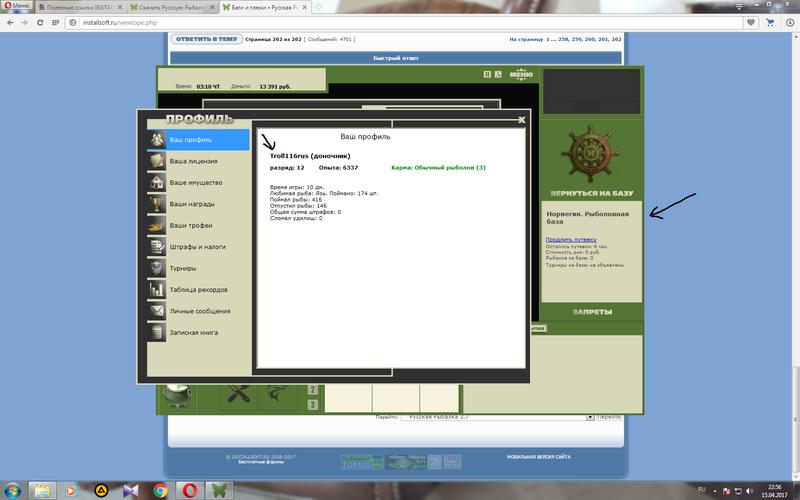The image size is (800, 500).
Task: Open a new browser tab with the plus button
Action: (319, 7)
